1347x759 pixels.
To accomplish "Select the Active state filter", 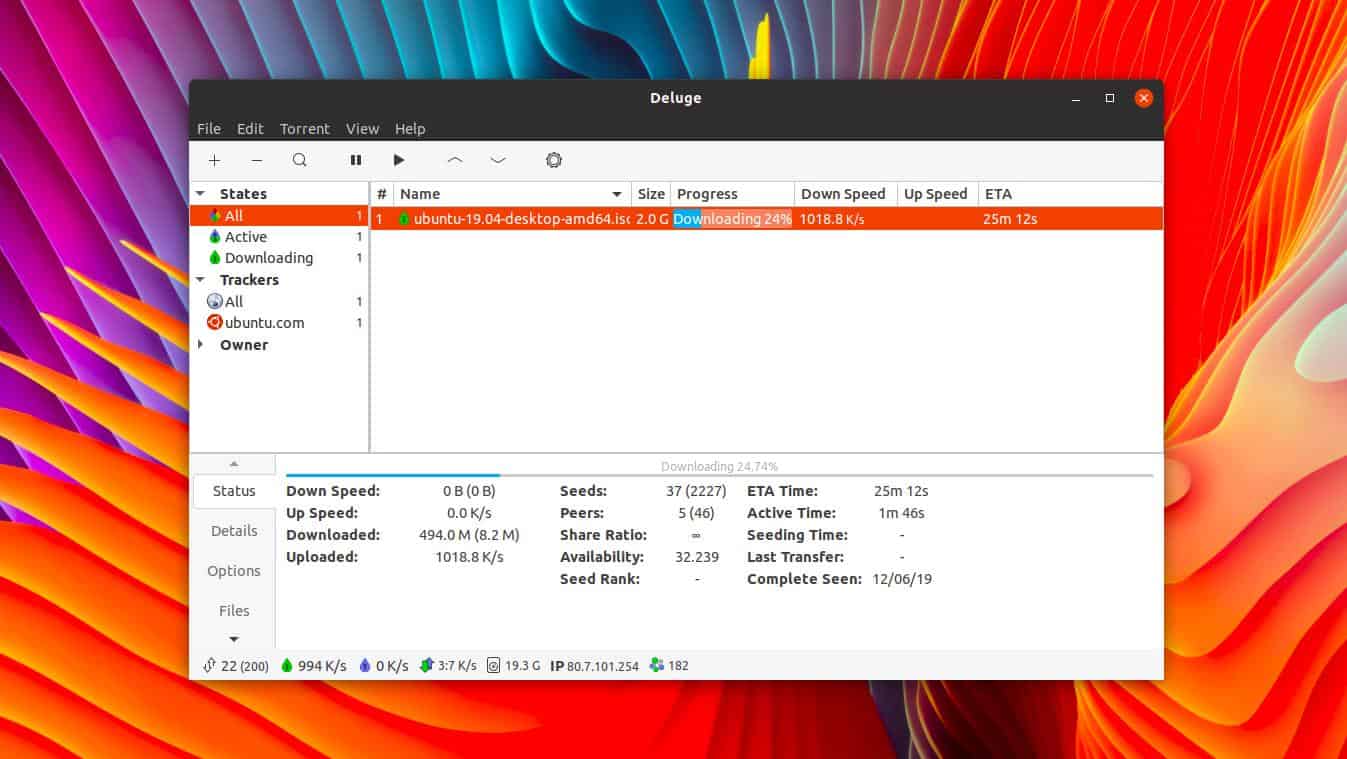I will point(279,237).
